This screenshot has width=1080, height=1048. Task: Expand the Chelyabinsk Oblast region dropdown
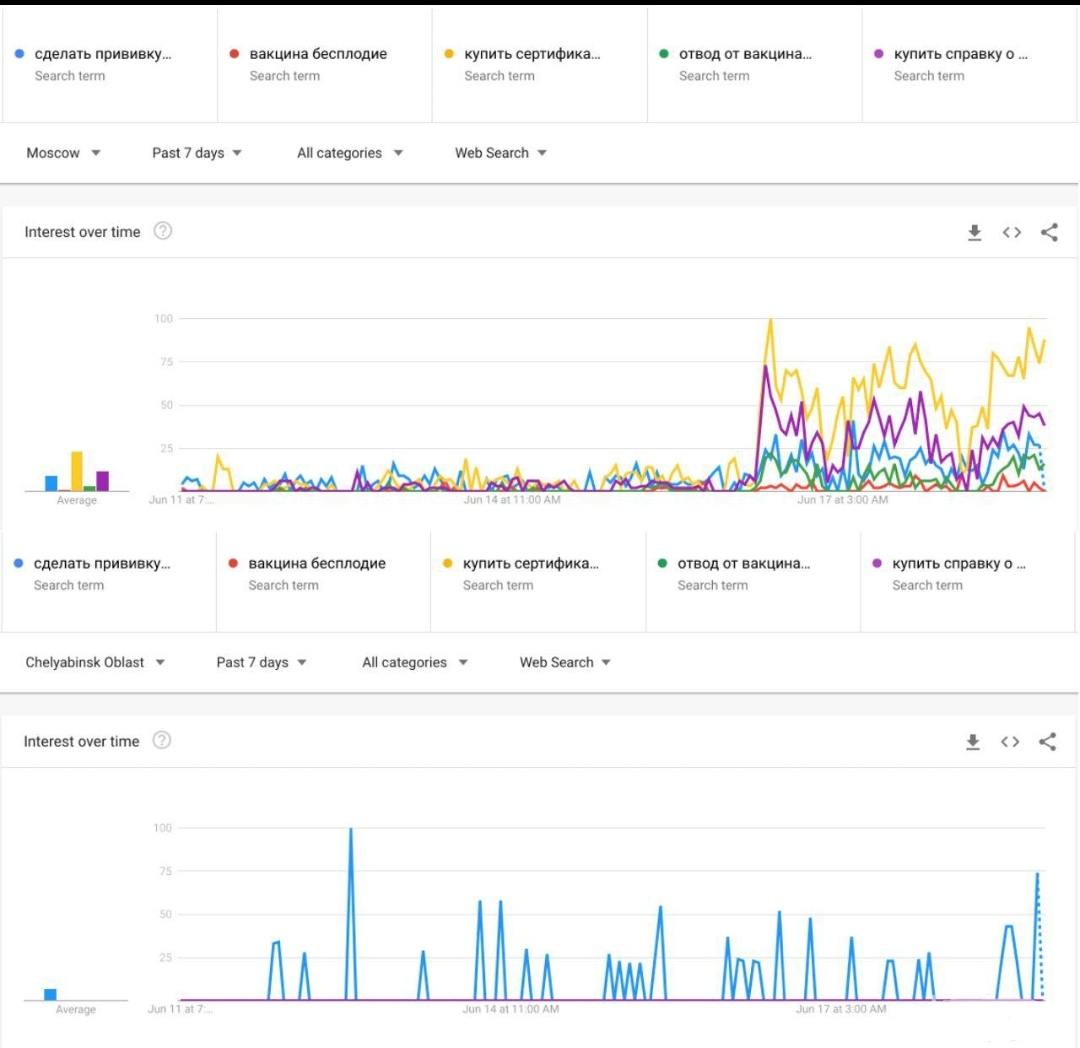pos(96,662)
